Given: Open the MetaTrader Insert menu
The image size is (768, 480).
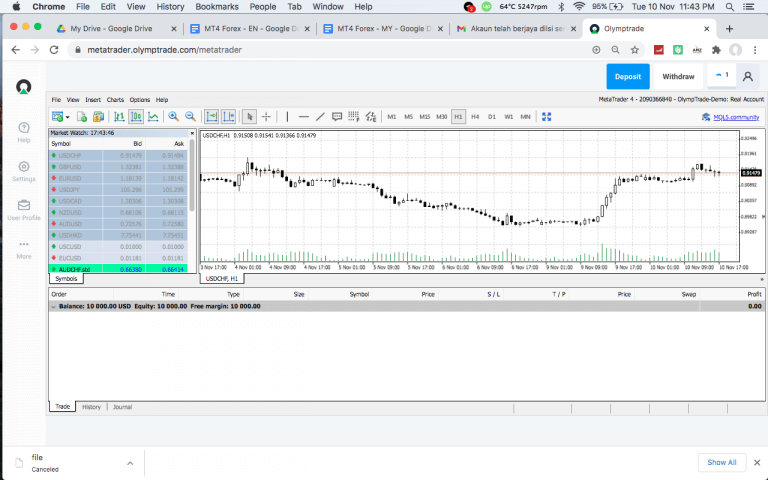Looking at the screenshot, I should pos(93,99).
